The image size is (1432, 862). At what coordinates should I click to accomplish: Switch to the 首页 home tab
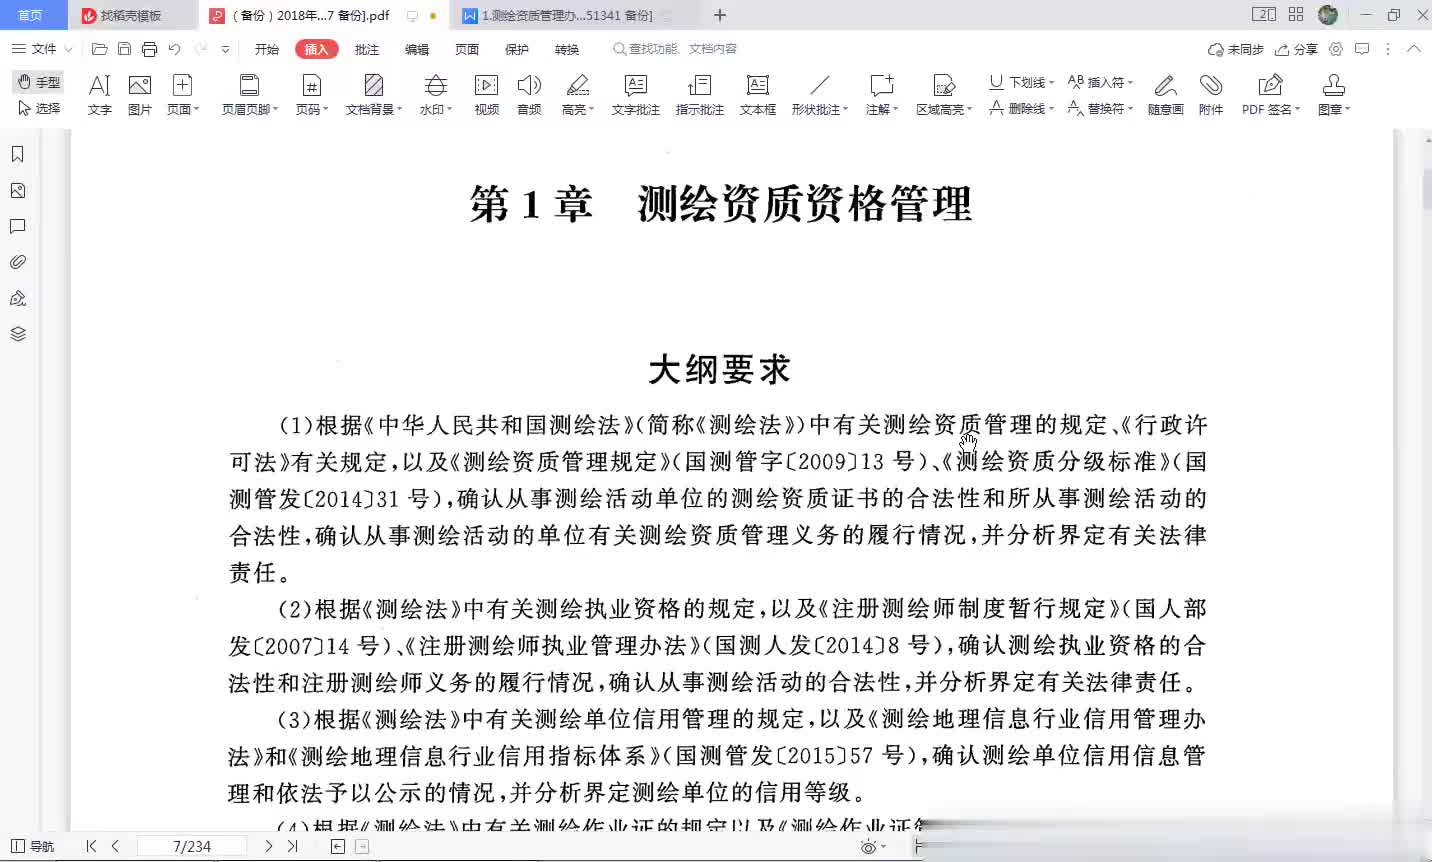(x=31, y=15)
